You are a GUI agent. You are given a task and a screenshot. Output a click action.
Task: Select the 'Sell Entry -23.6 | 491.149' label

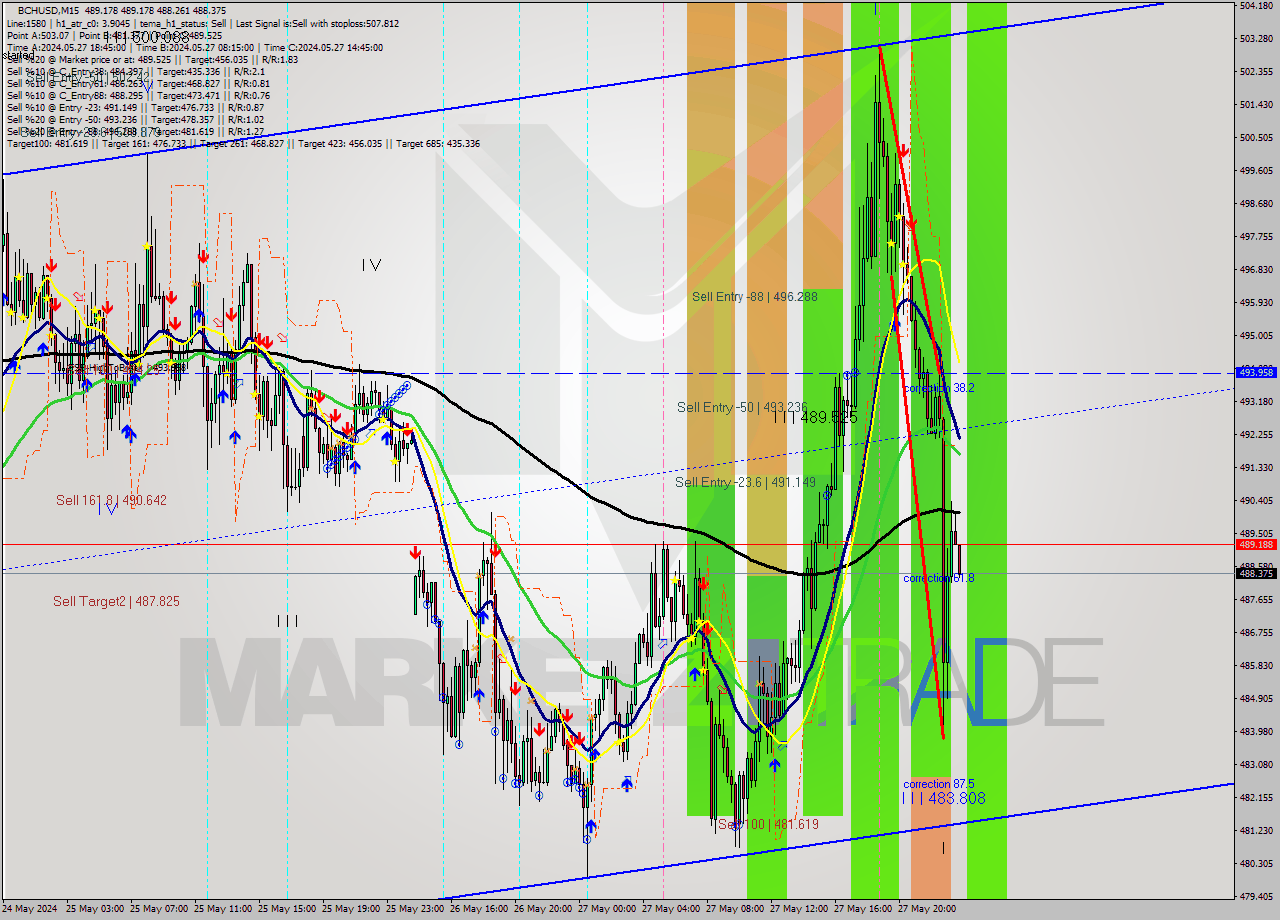(x=745, y=482)
